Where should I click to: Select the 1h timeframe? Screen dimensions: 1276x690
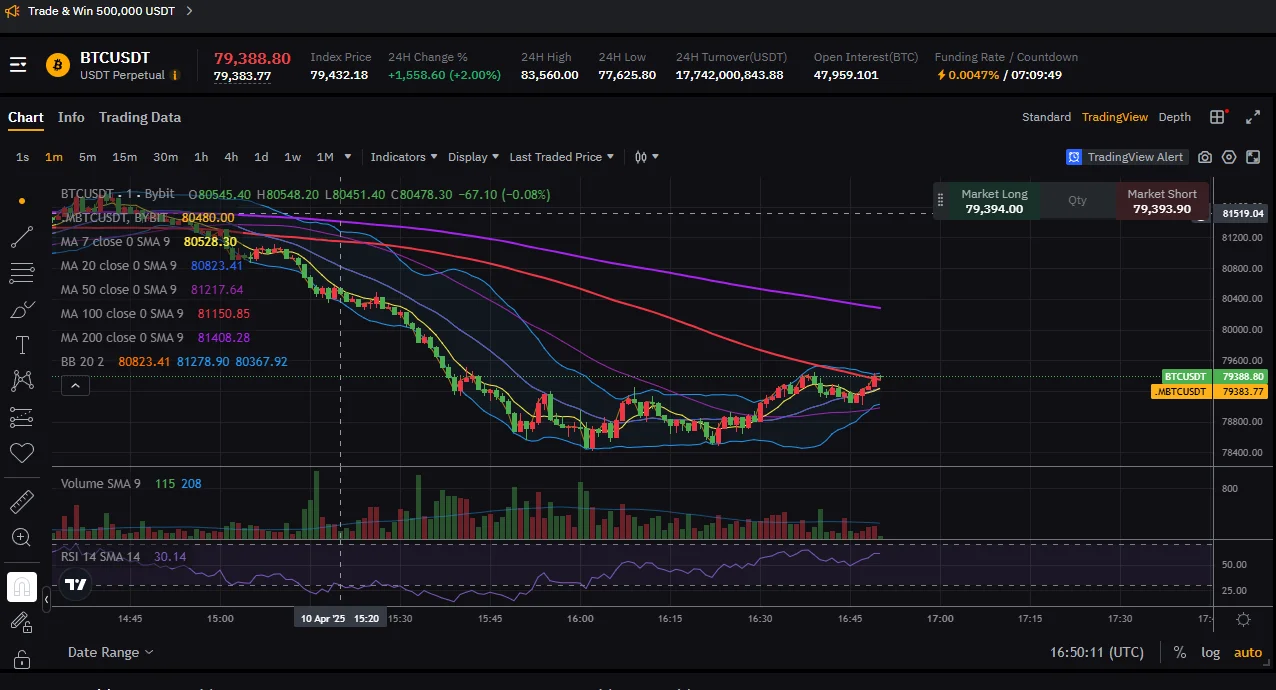(x=201, y=157)
